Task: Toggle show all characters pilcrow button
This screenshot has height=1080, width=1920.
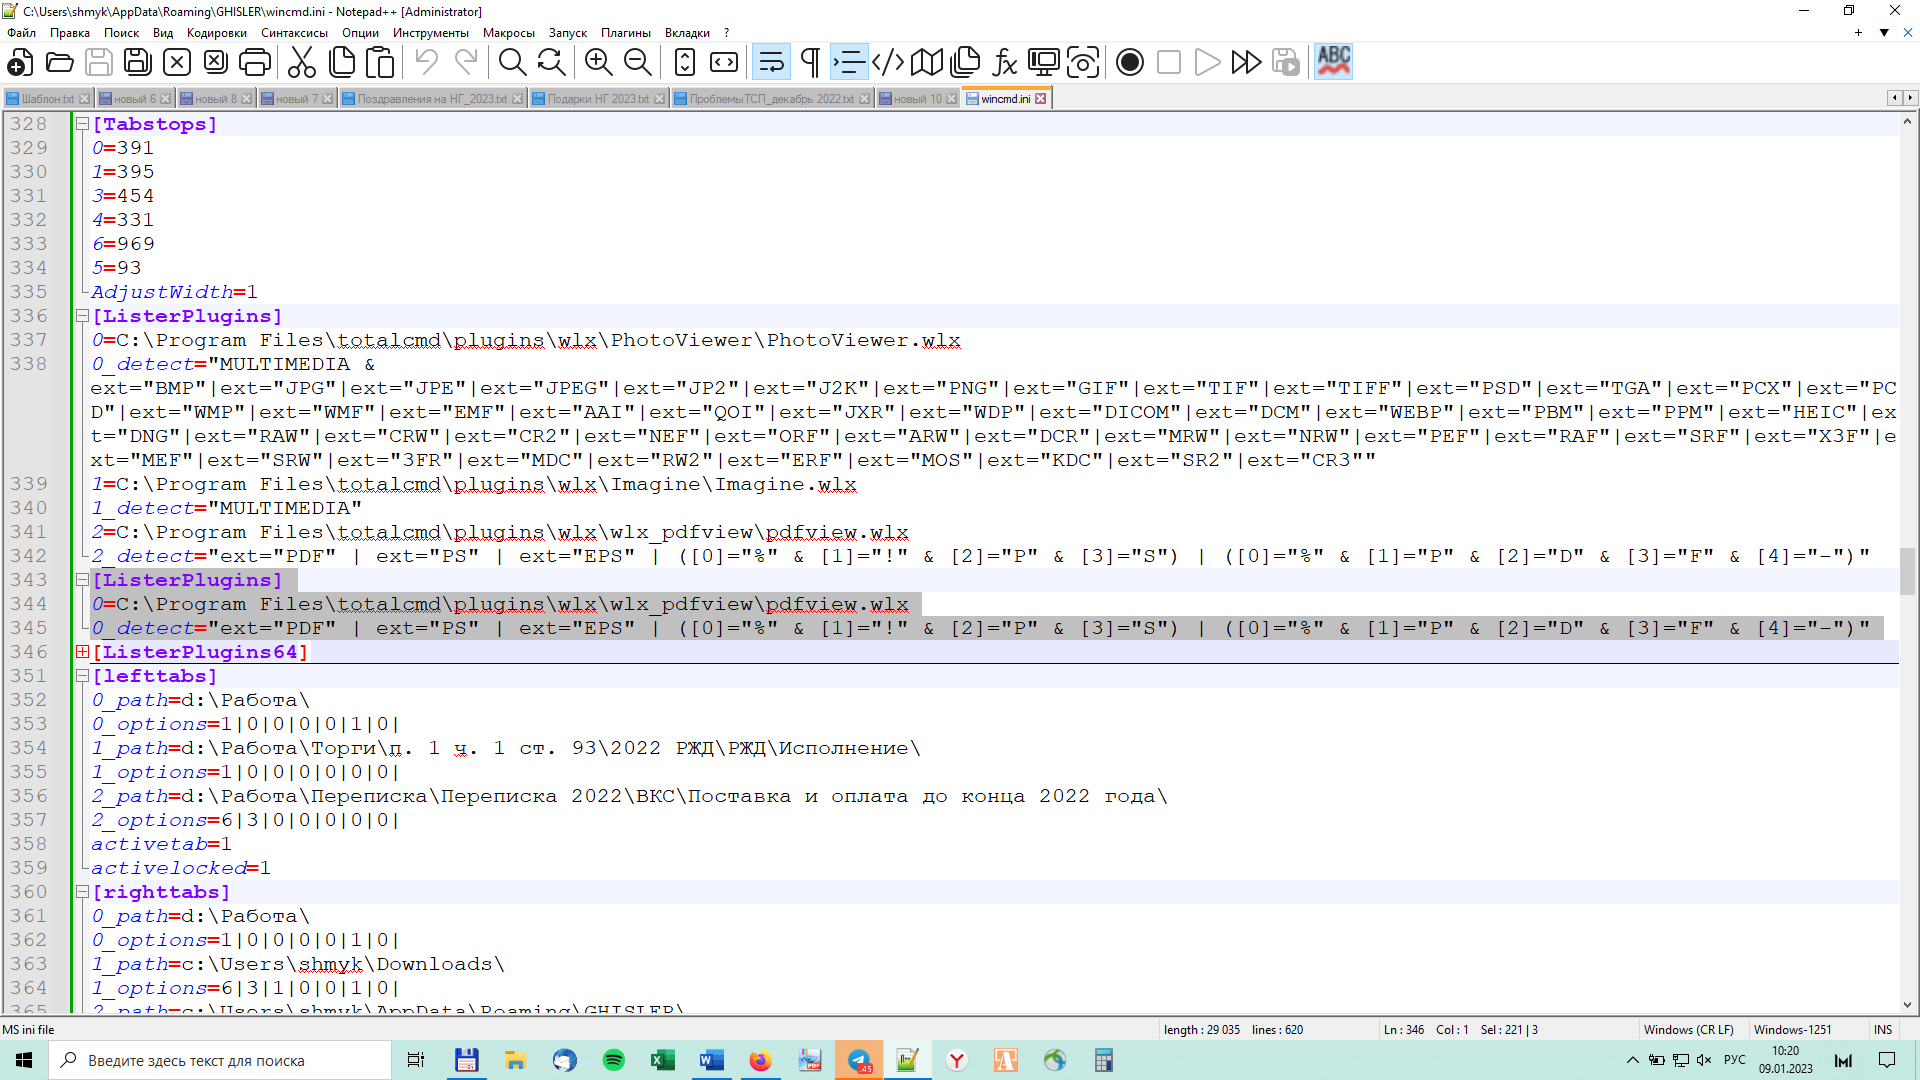Action: point(810,62)
